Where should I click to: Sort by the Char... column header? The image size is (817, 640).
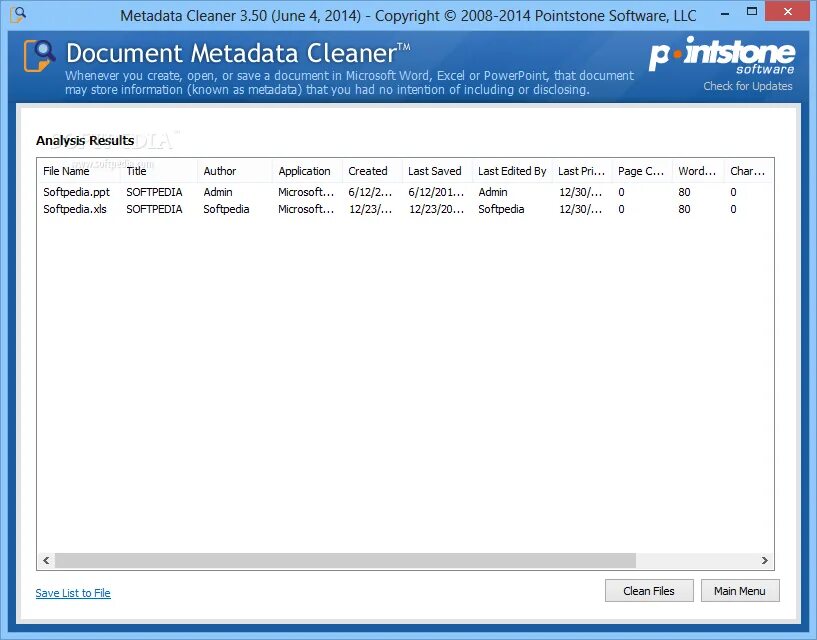point(748,171)
